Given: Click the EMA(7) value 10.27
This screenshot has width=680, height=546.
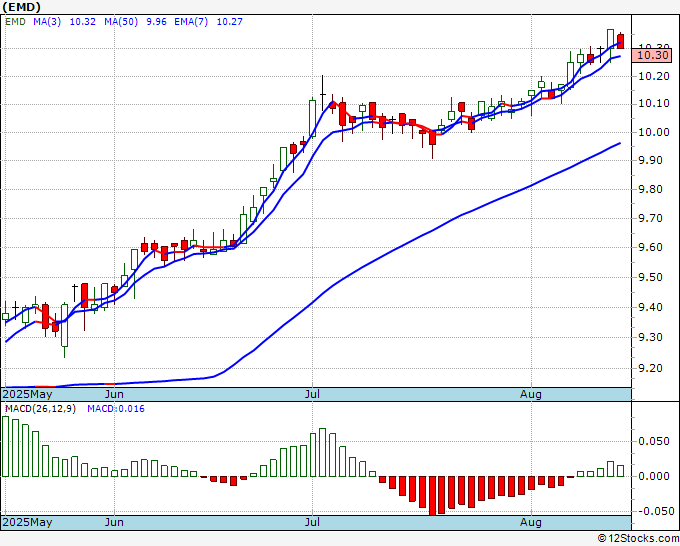Looking at the screenshot, I should click(229, 21).
